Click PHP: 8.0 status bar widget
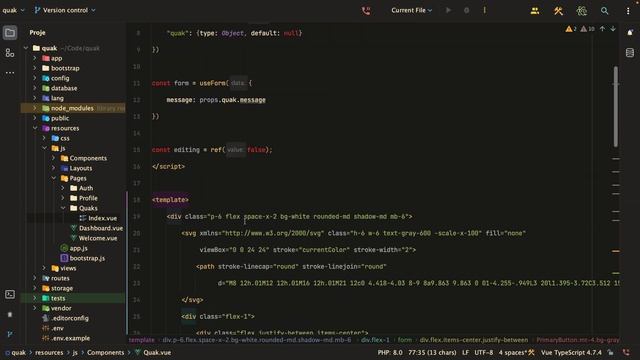Screen dimensions: 640x360 click(x=390, y=353)
